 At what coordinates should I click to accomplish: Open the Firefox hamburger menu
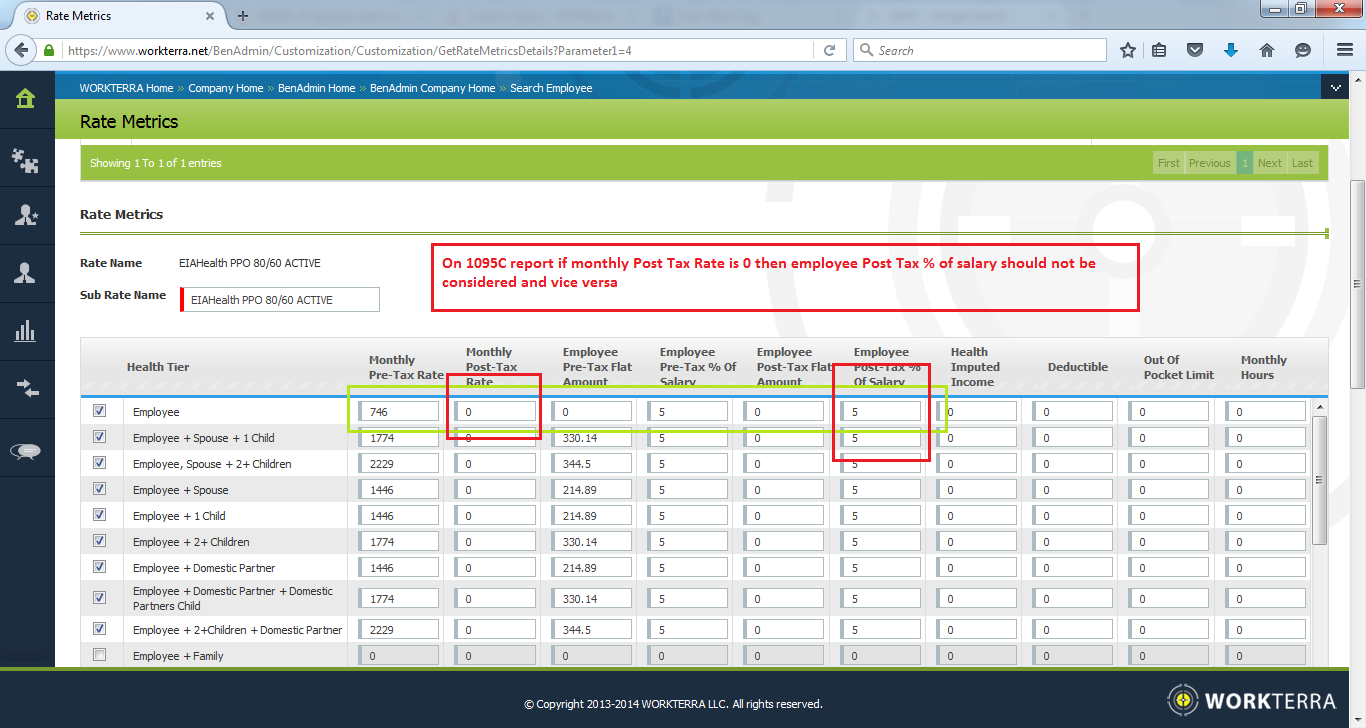(x=1345, y=50)
